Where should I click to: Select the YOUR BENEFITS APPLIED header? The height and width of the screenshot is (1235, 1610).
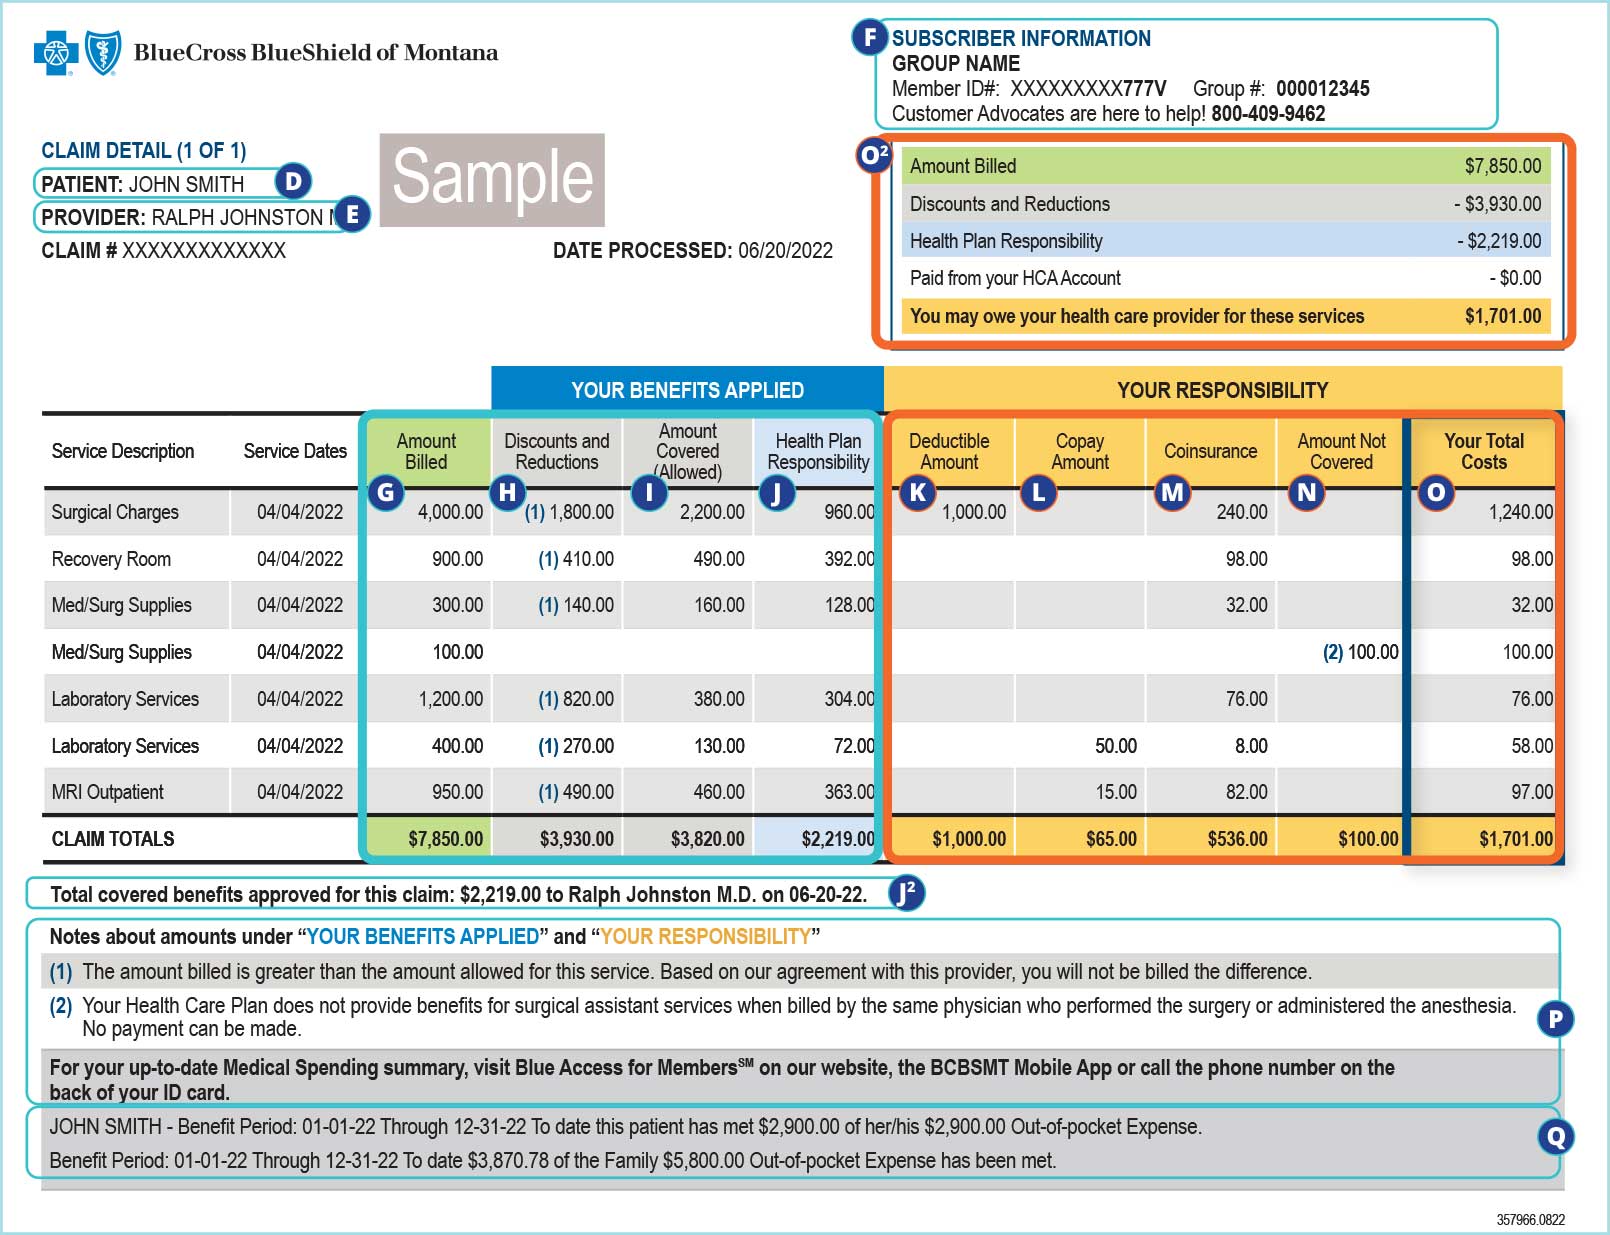pyautogui.click(x=687, y=390)
